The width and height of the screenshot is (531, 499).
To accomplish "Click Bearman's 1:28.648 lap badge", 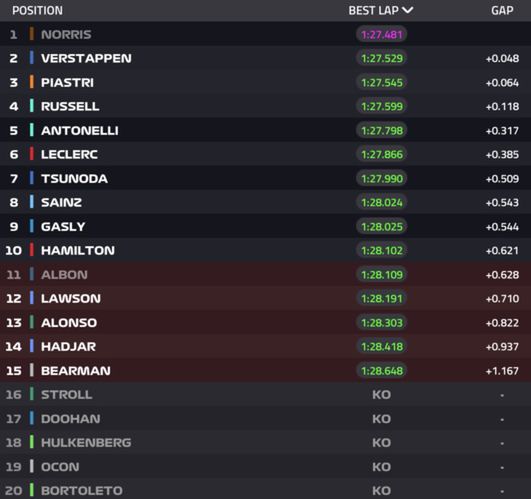I will click(x=382, y=371).
